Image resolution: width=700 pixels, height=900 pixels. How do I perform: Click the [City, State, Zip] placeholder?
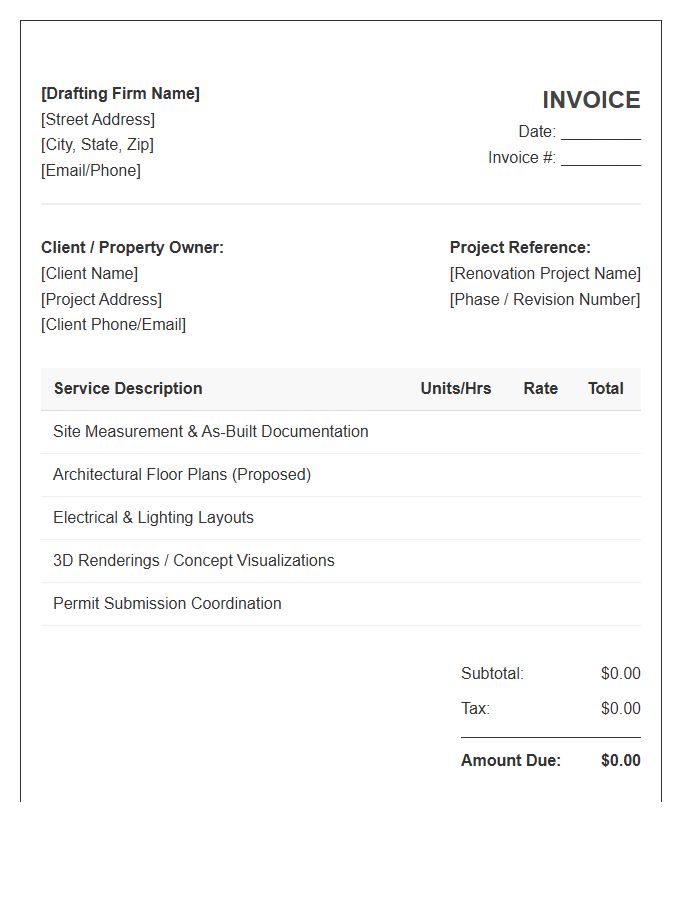tap(98, 145)
